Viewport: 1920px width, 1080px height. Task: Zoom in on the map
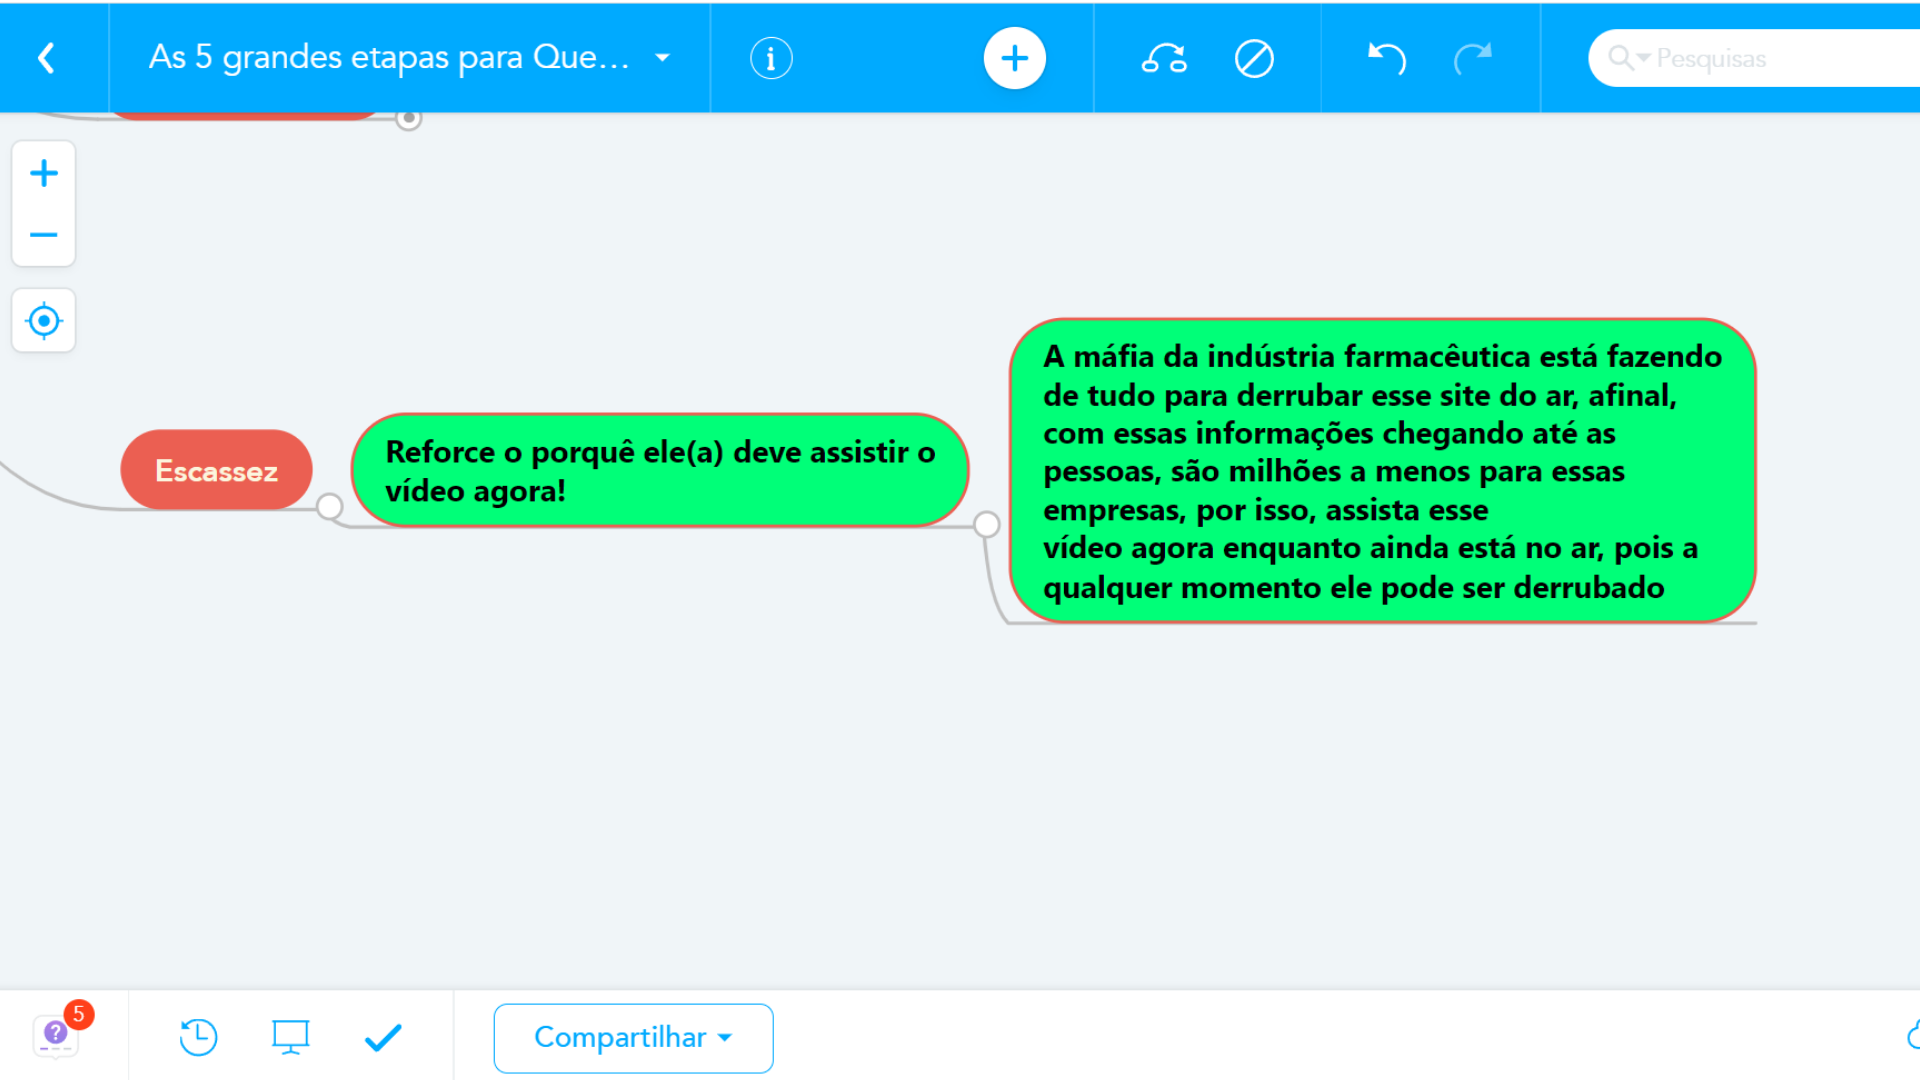pyautogui.click(x=43, y=174)
